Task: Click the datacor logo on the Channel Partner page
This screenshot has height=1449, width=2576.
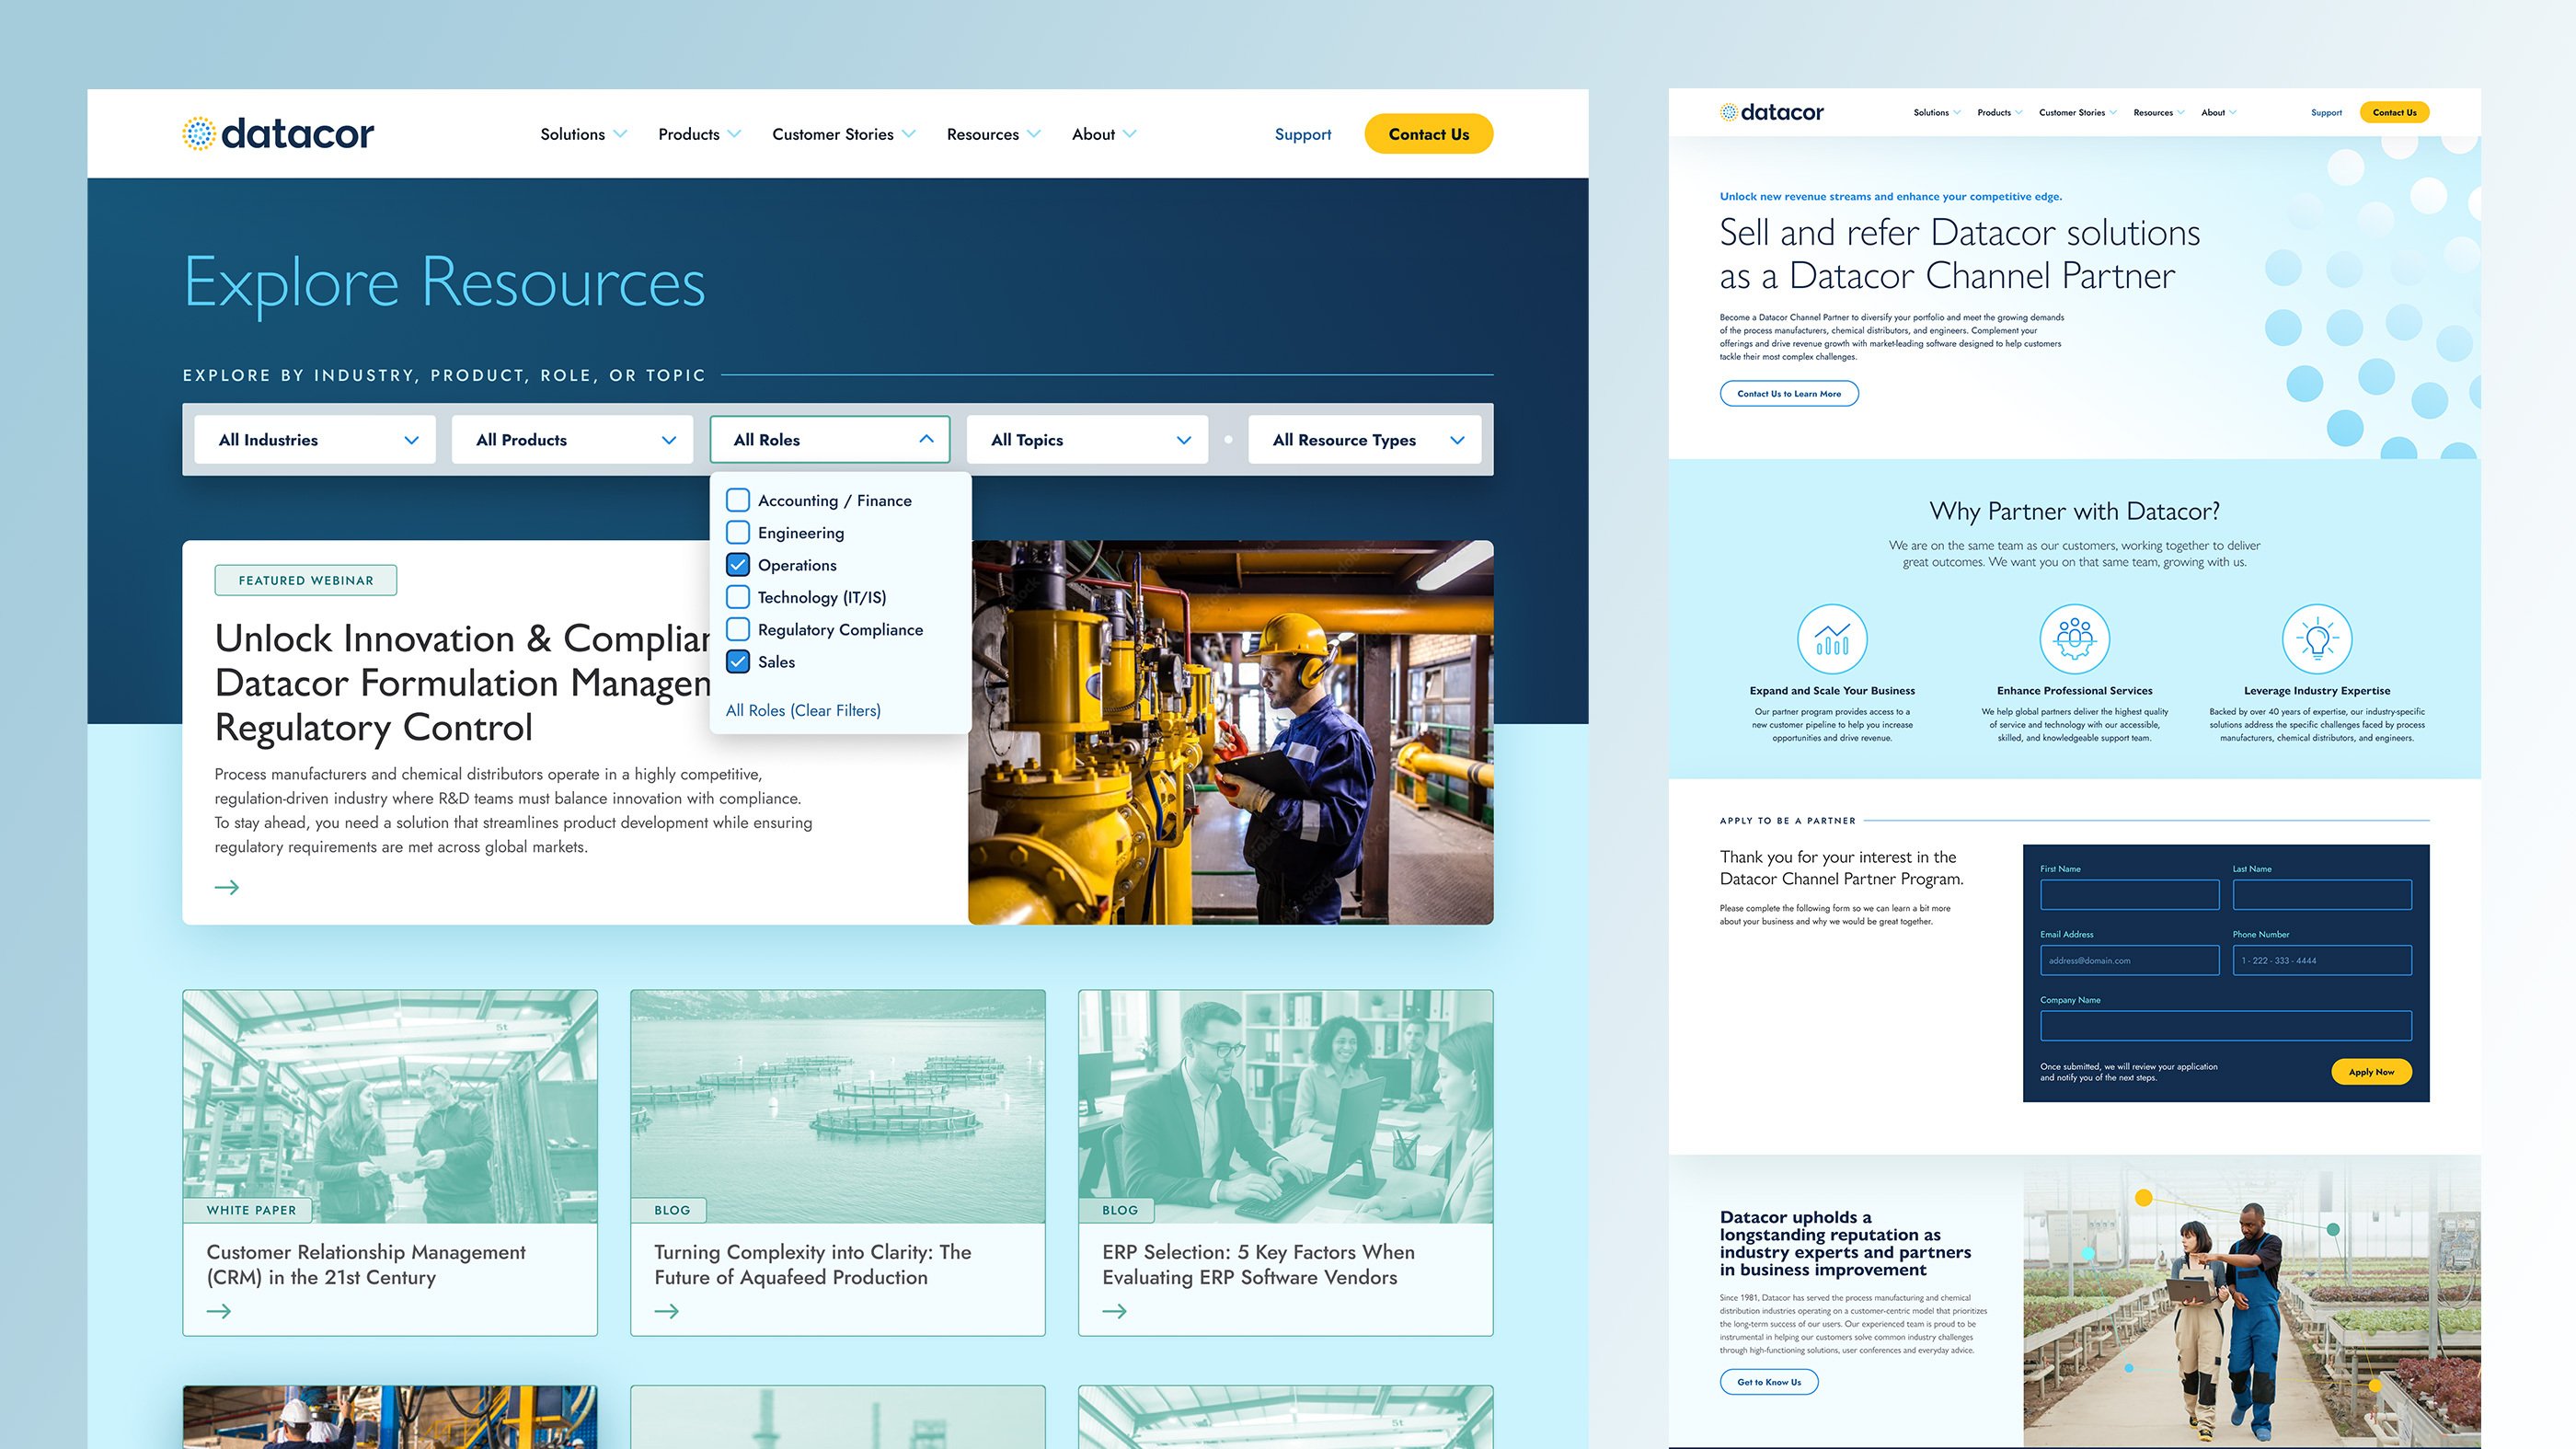Action: click(1771, 112)
